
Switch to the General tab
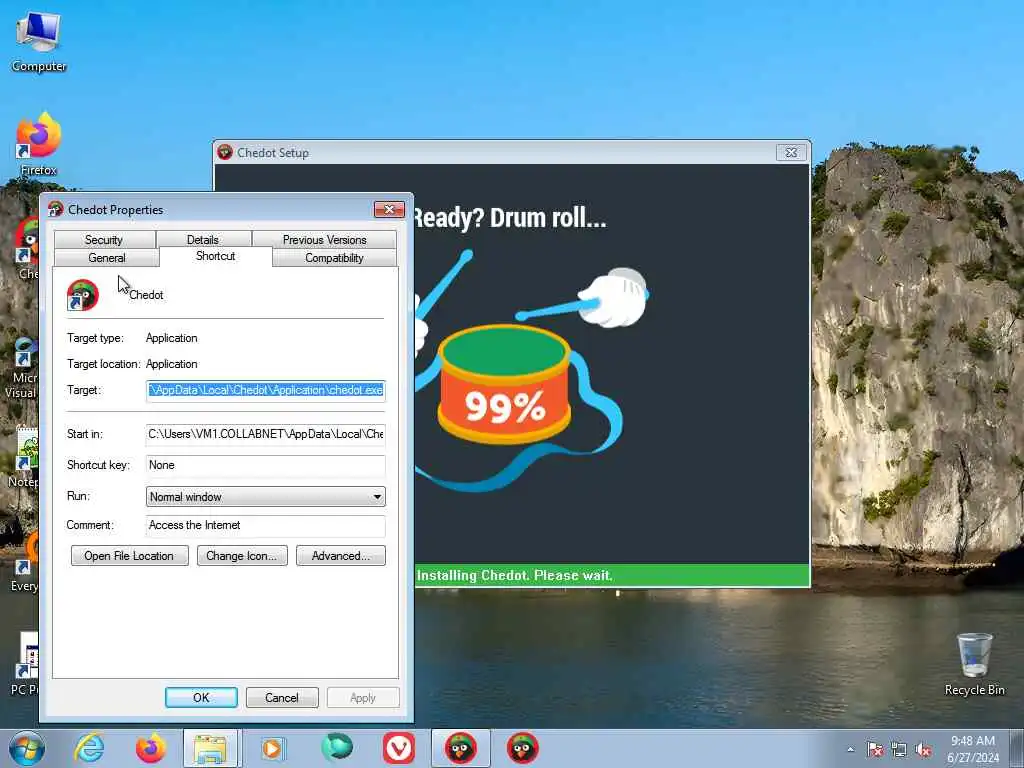click(x=106, y=258)
